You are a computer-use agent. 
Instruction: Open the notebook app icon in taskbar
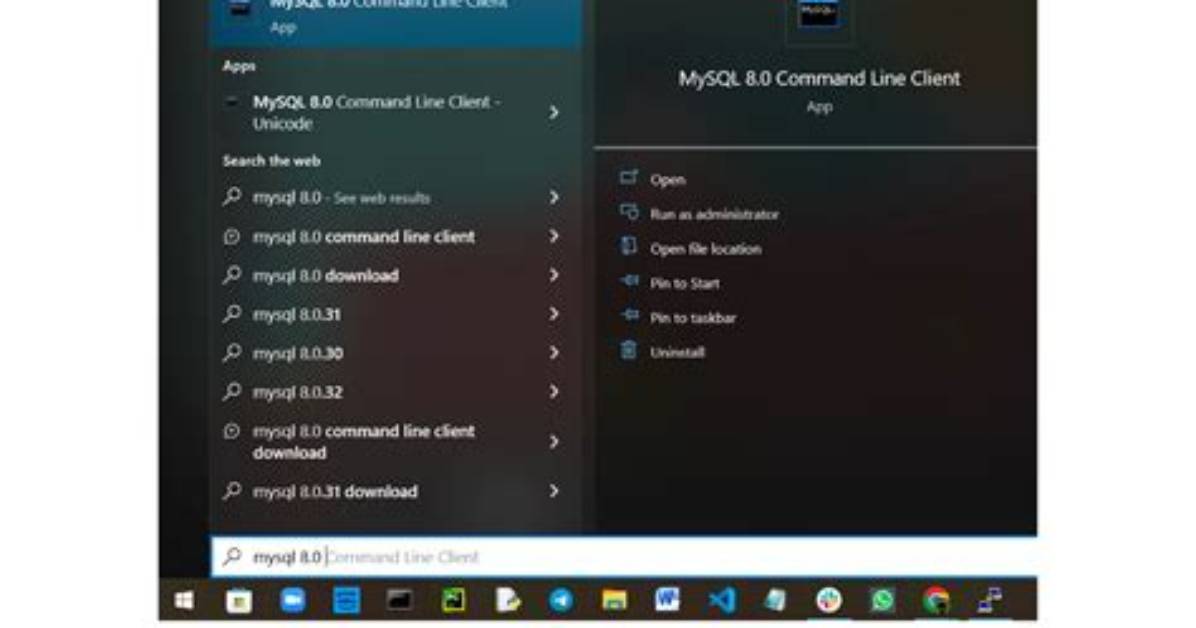(x=775, y=601)
